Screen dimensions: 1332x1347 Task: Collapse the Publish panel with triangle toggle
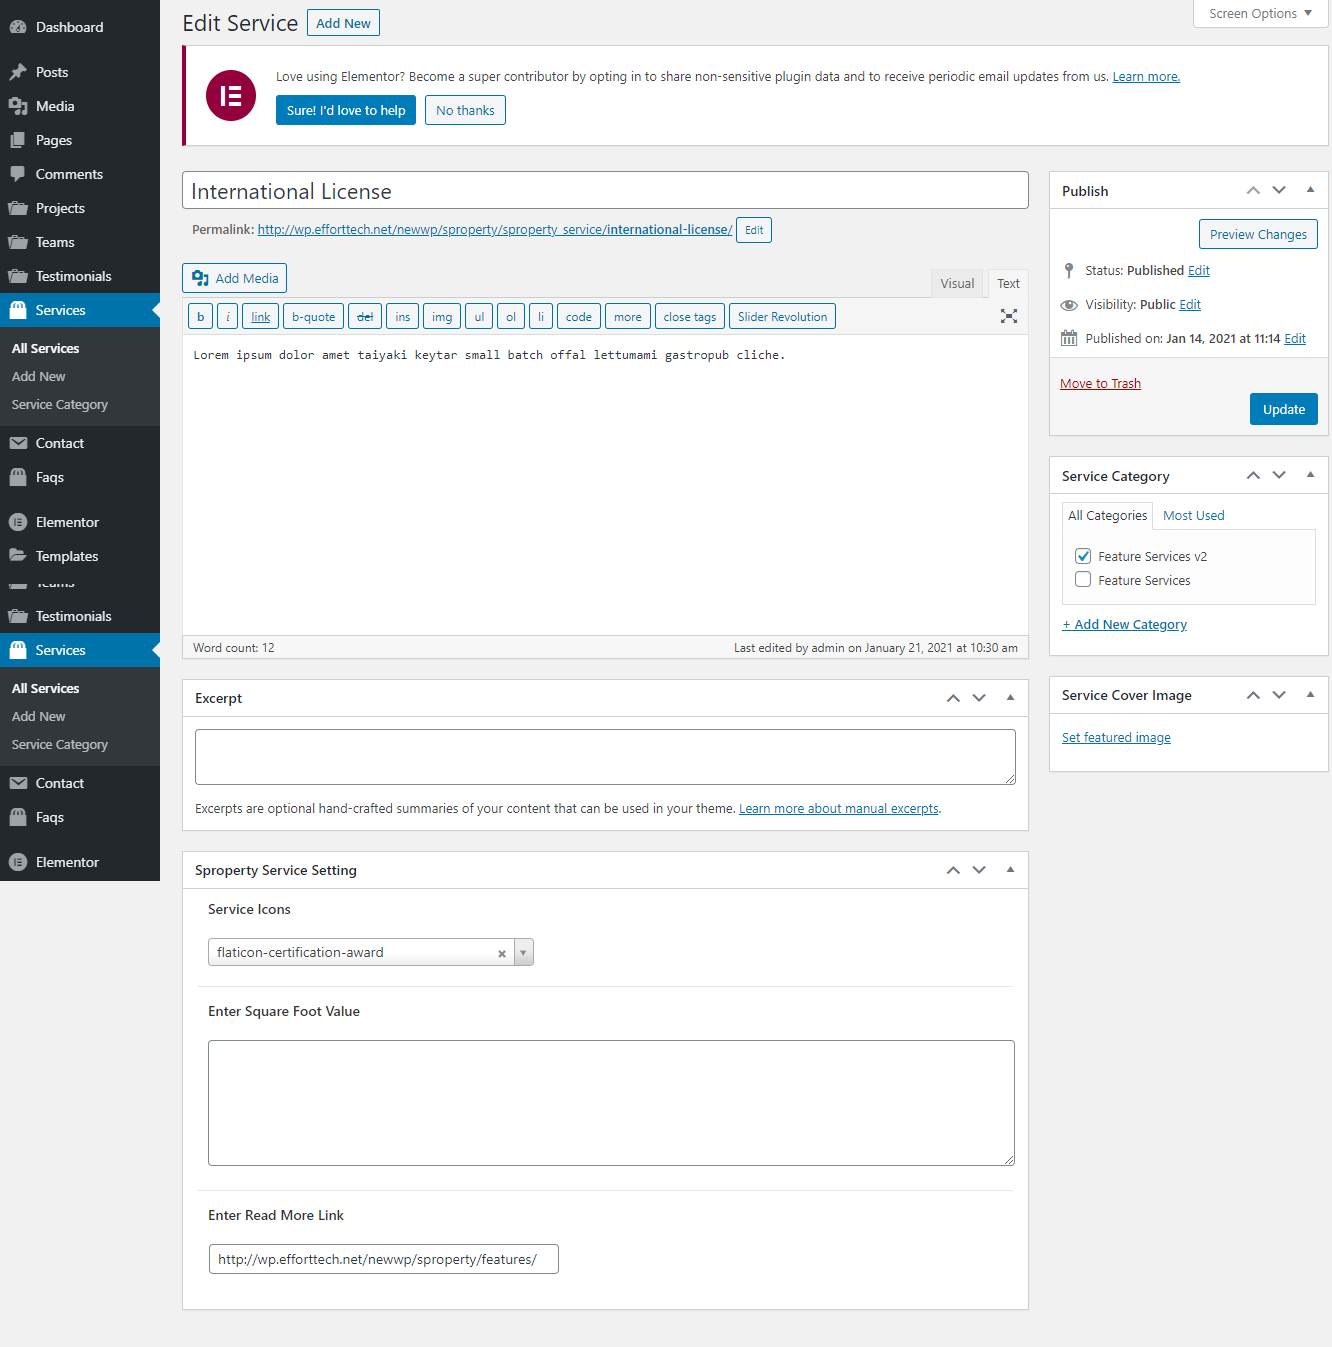pyautogui.click(x=1310, y=190)
